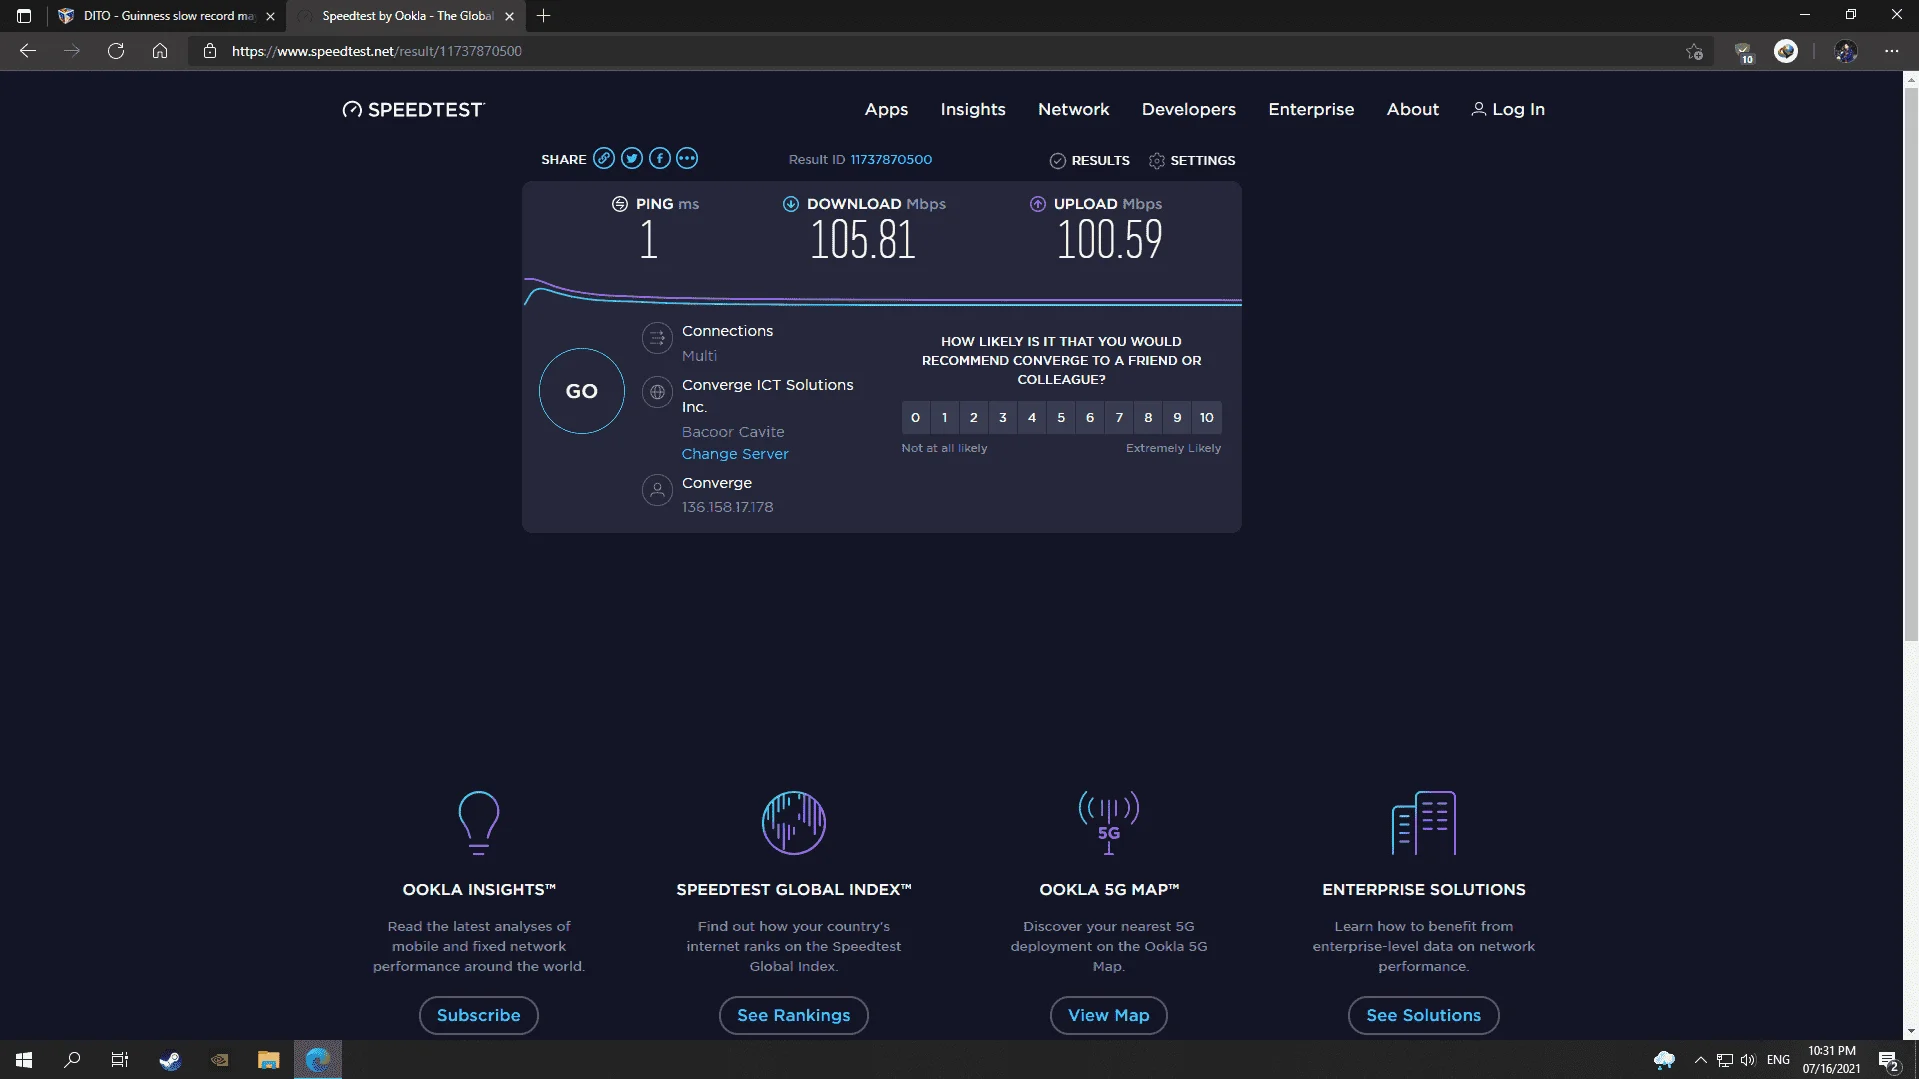The height and width of the screenshot is (1079, 1919).
Task: Share result on Facebook
Action: point(660,158)
